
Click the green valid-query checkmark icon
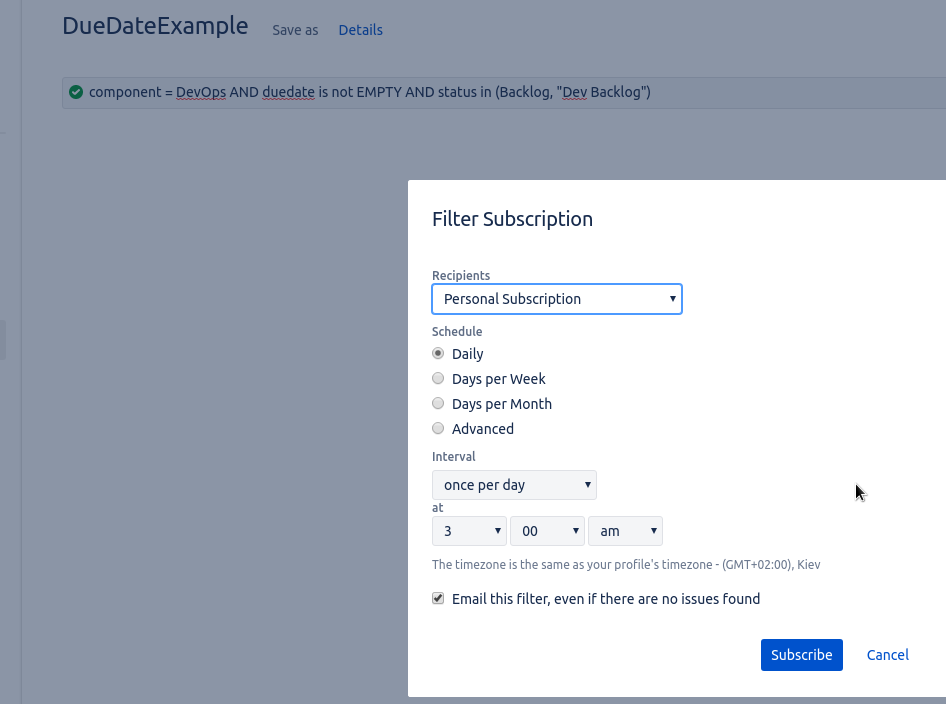76,92
